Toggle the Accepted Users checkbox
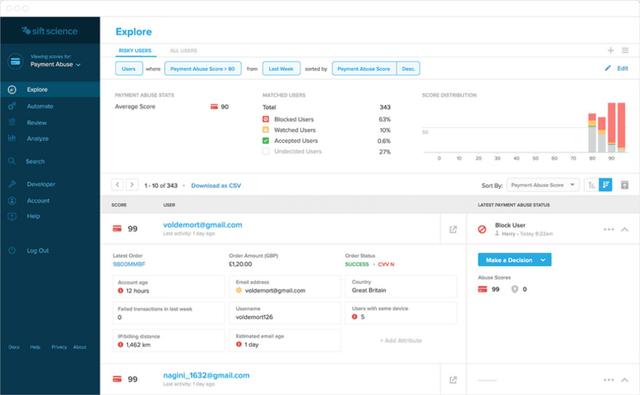The height and width of the screenshot is (395, 640). pyautogui.click(x=266, y=140)
